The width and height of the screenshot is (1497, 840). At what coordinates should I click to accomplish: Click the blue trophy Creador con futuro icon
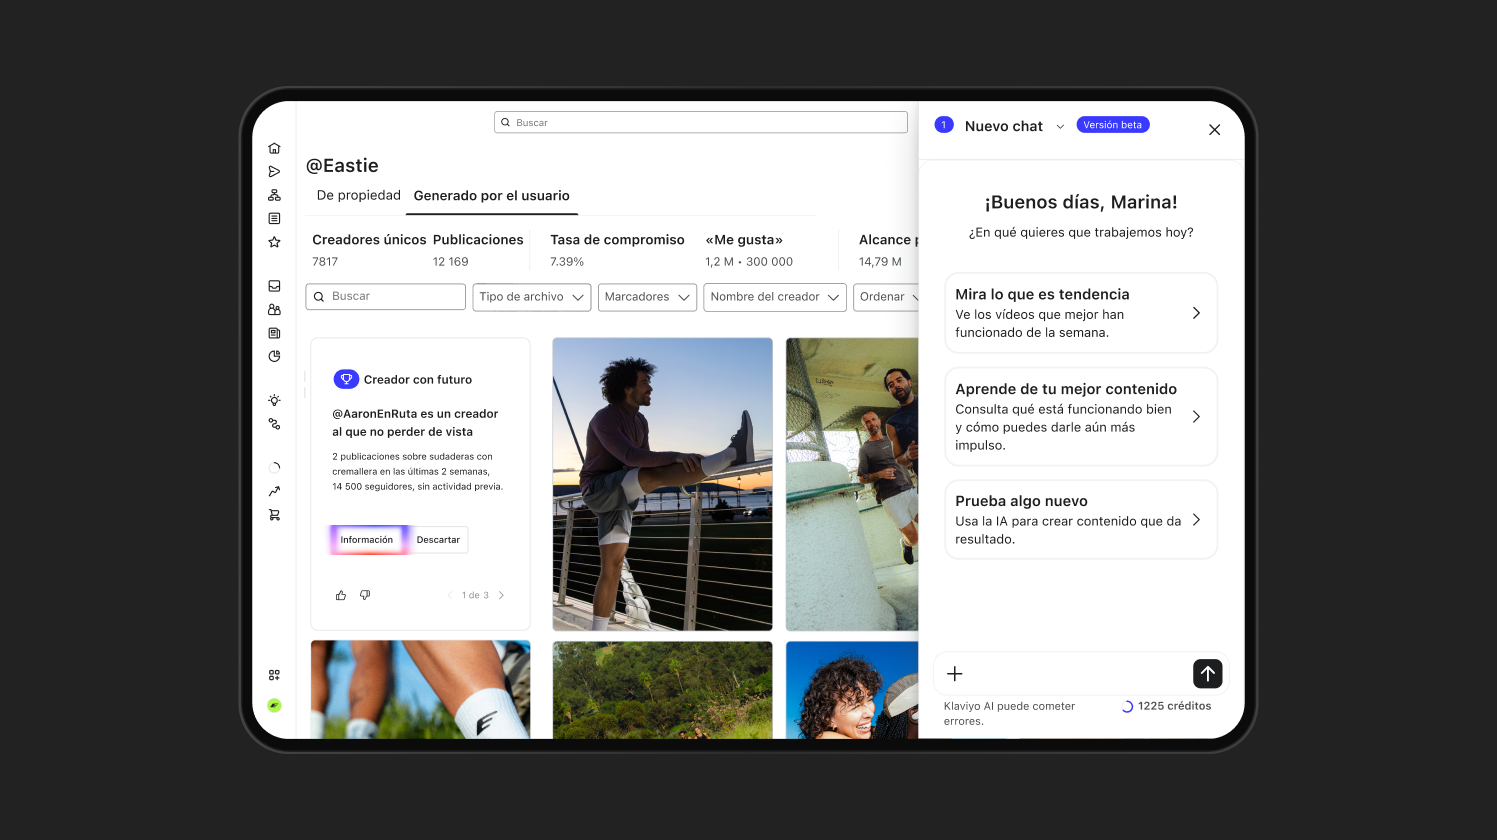pyautogui.click(x=346, y=379)
